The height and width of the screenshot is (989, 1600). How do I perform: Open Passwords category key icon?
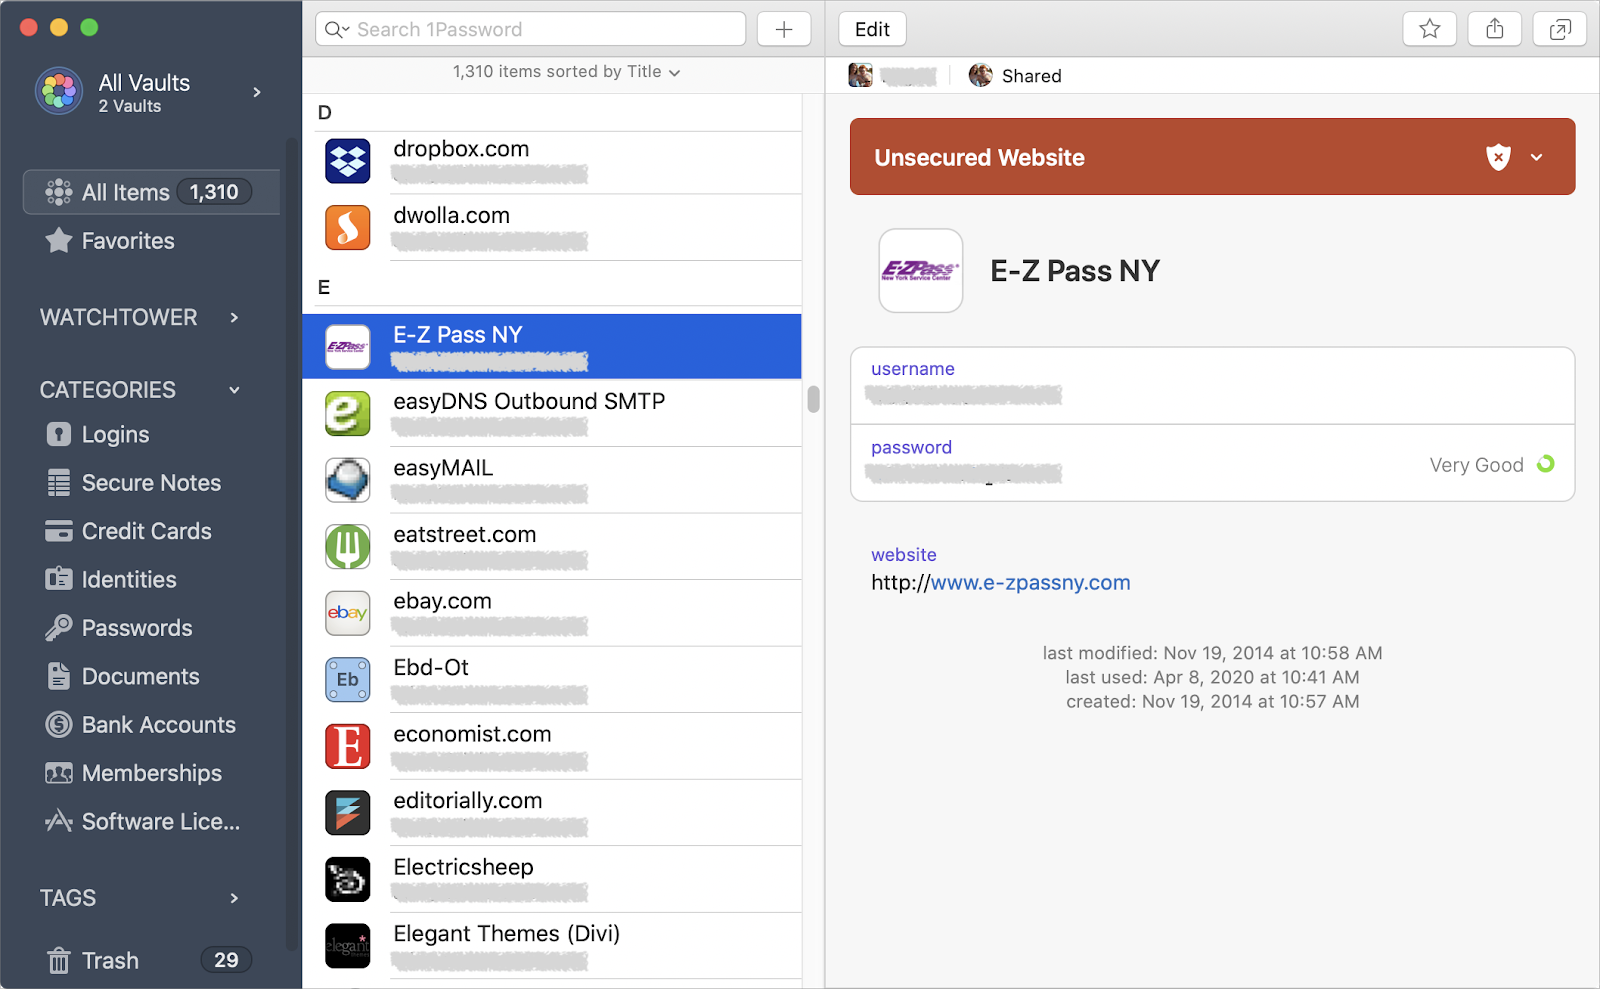tap(59, 628)
